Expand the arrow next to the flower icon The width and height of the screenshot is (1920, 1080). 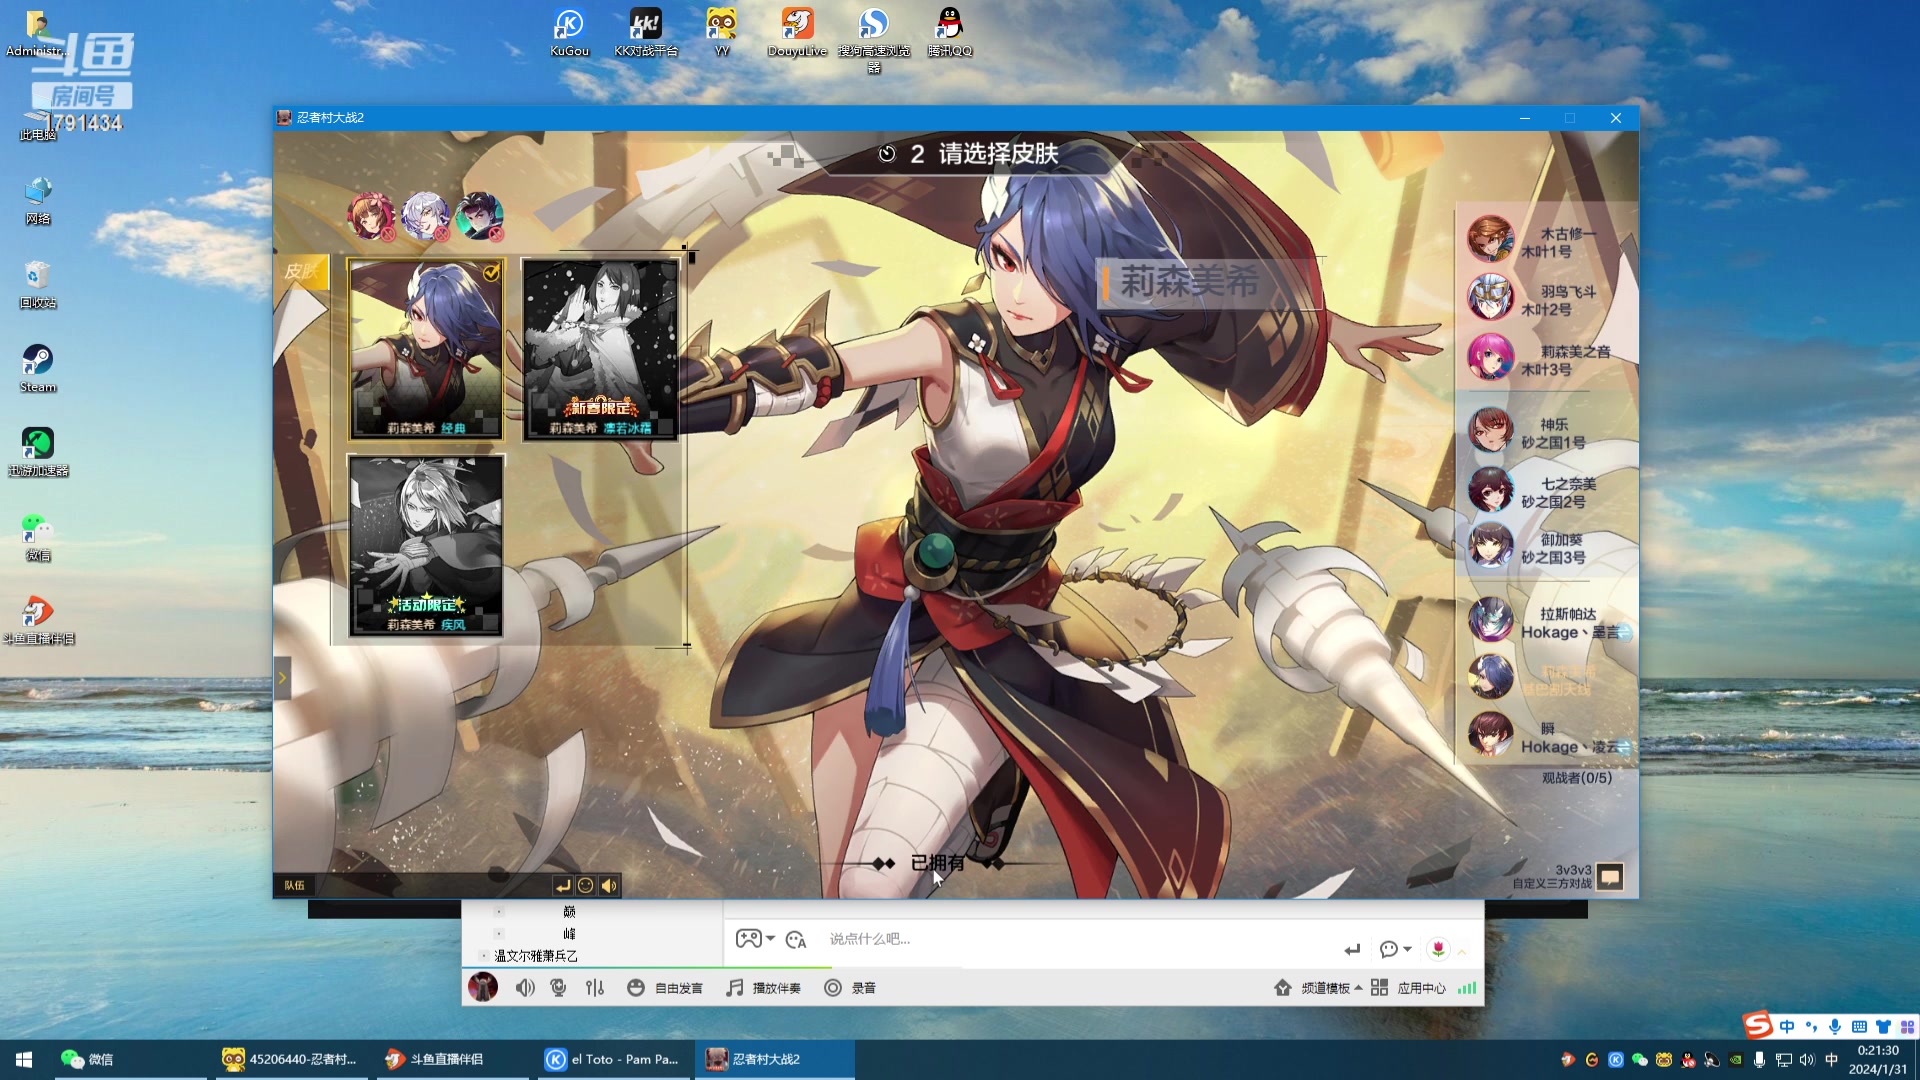tap(1462, 952)
